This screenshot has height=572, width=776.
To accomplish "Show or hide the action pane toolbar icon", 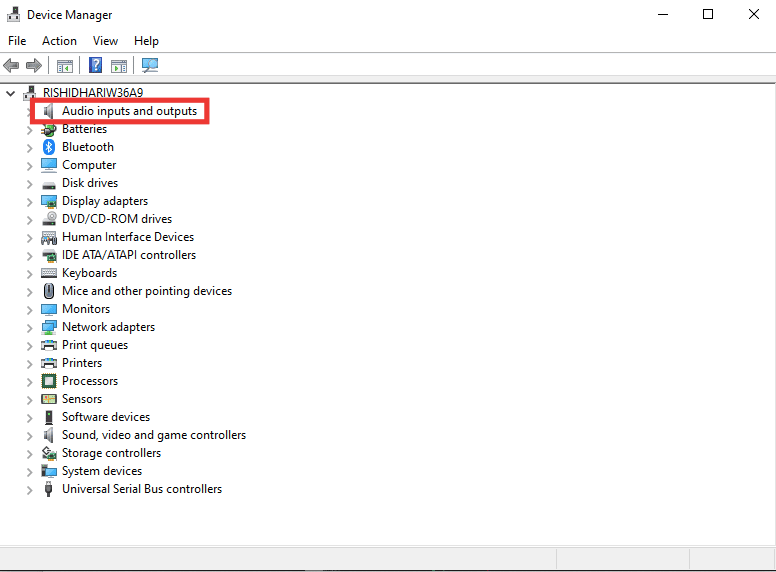I will 119,65.
